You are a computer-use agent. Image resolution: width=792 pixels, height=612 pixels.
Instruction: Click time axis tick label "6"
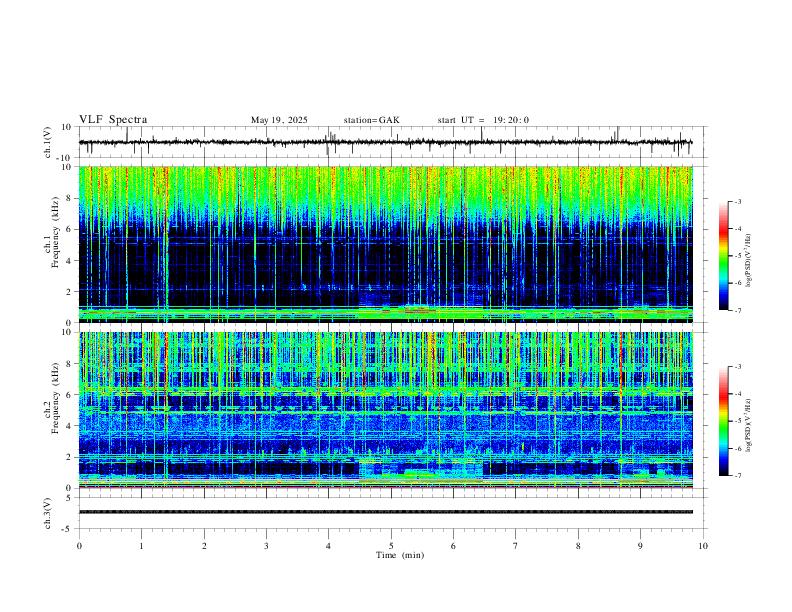click(453, 546)
